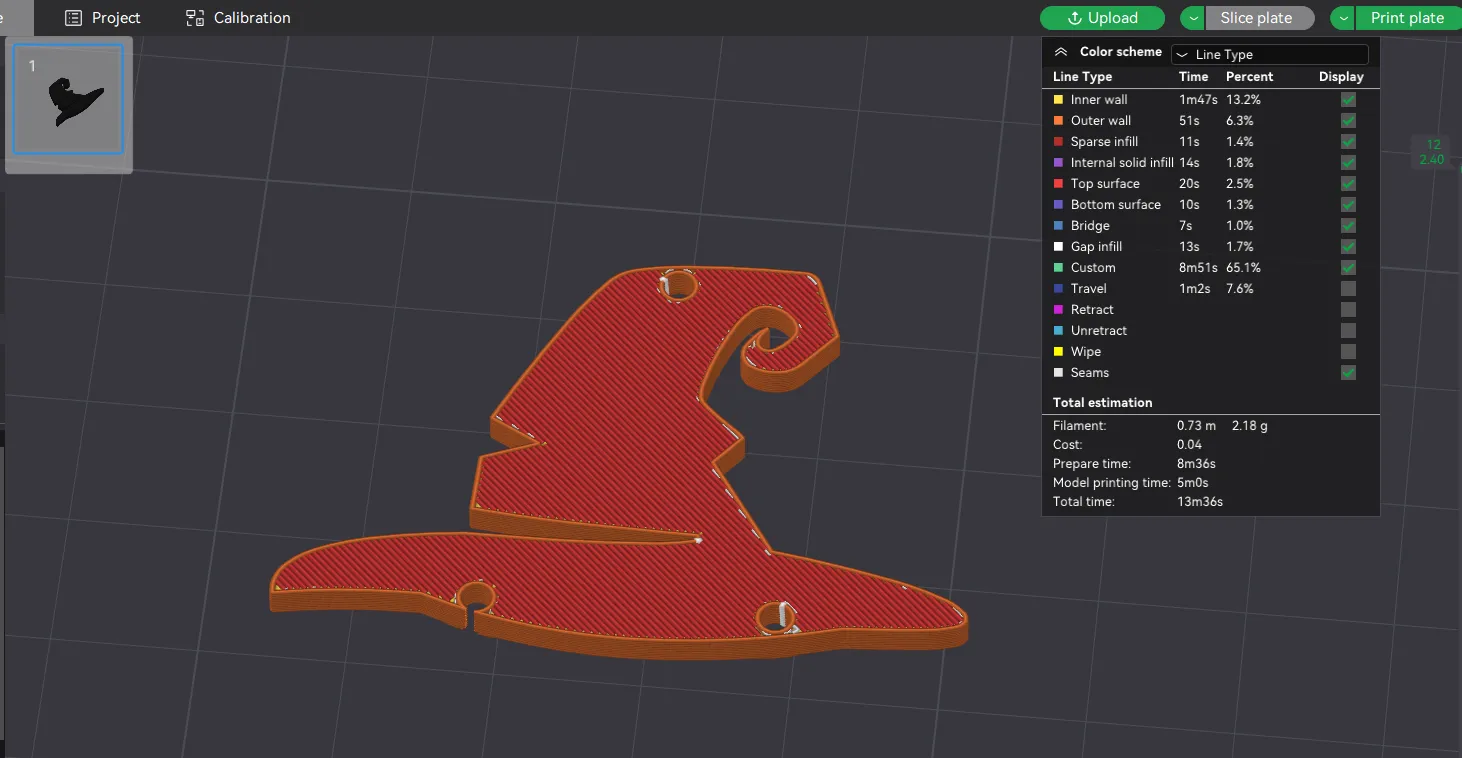The height and width of the screenshot is (758, 1462).
Task: Show Retract points in the preview
Action: click(1348, 310)
